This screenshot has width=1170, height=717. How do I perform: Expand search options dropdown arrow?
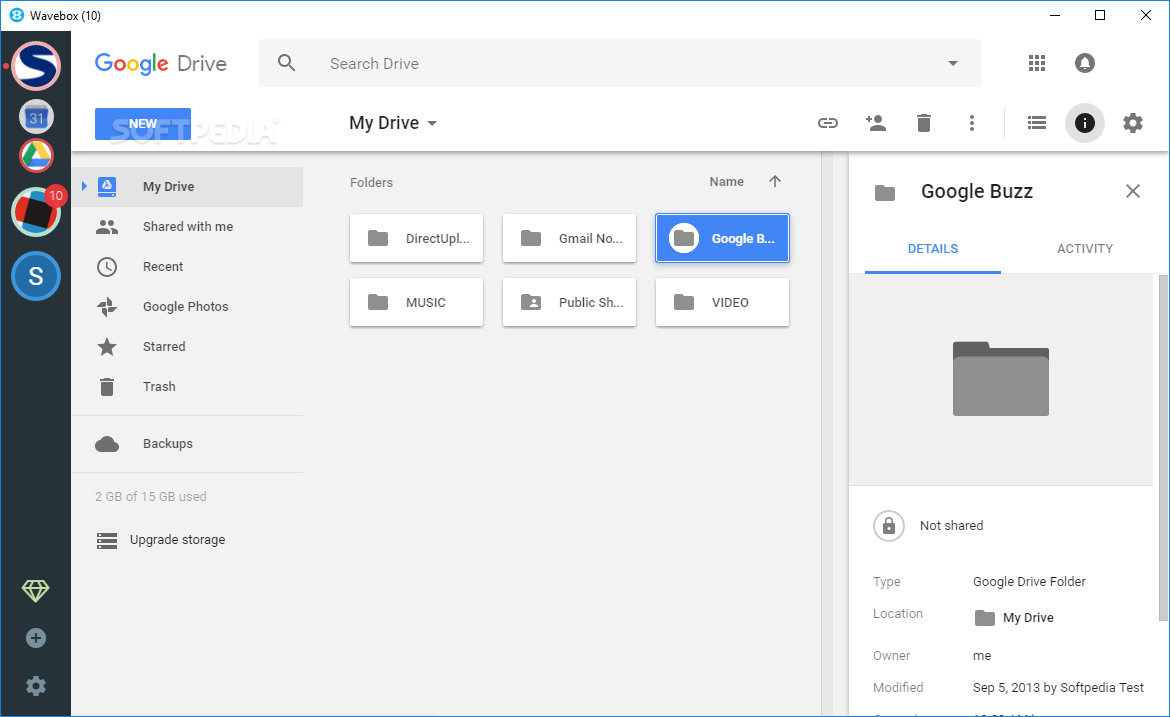pos(953,63)
